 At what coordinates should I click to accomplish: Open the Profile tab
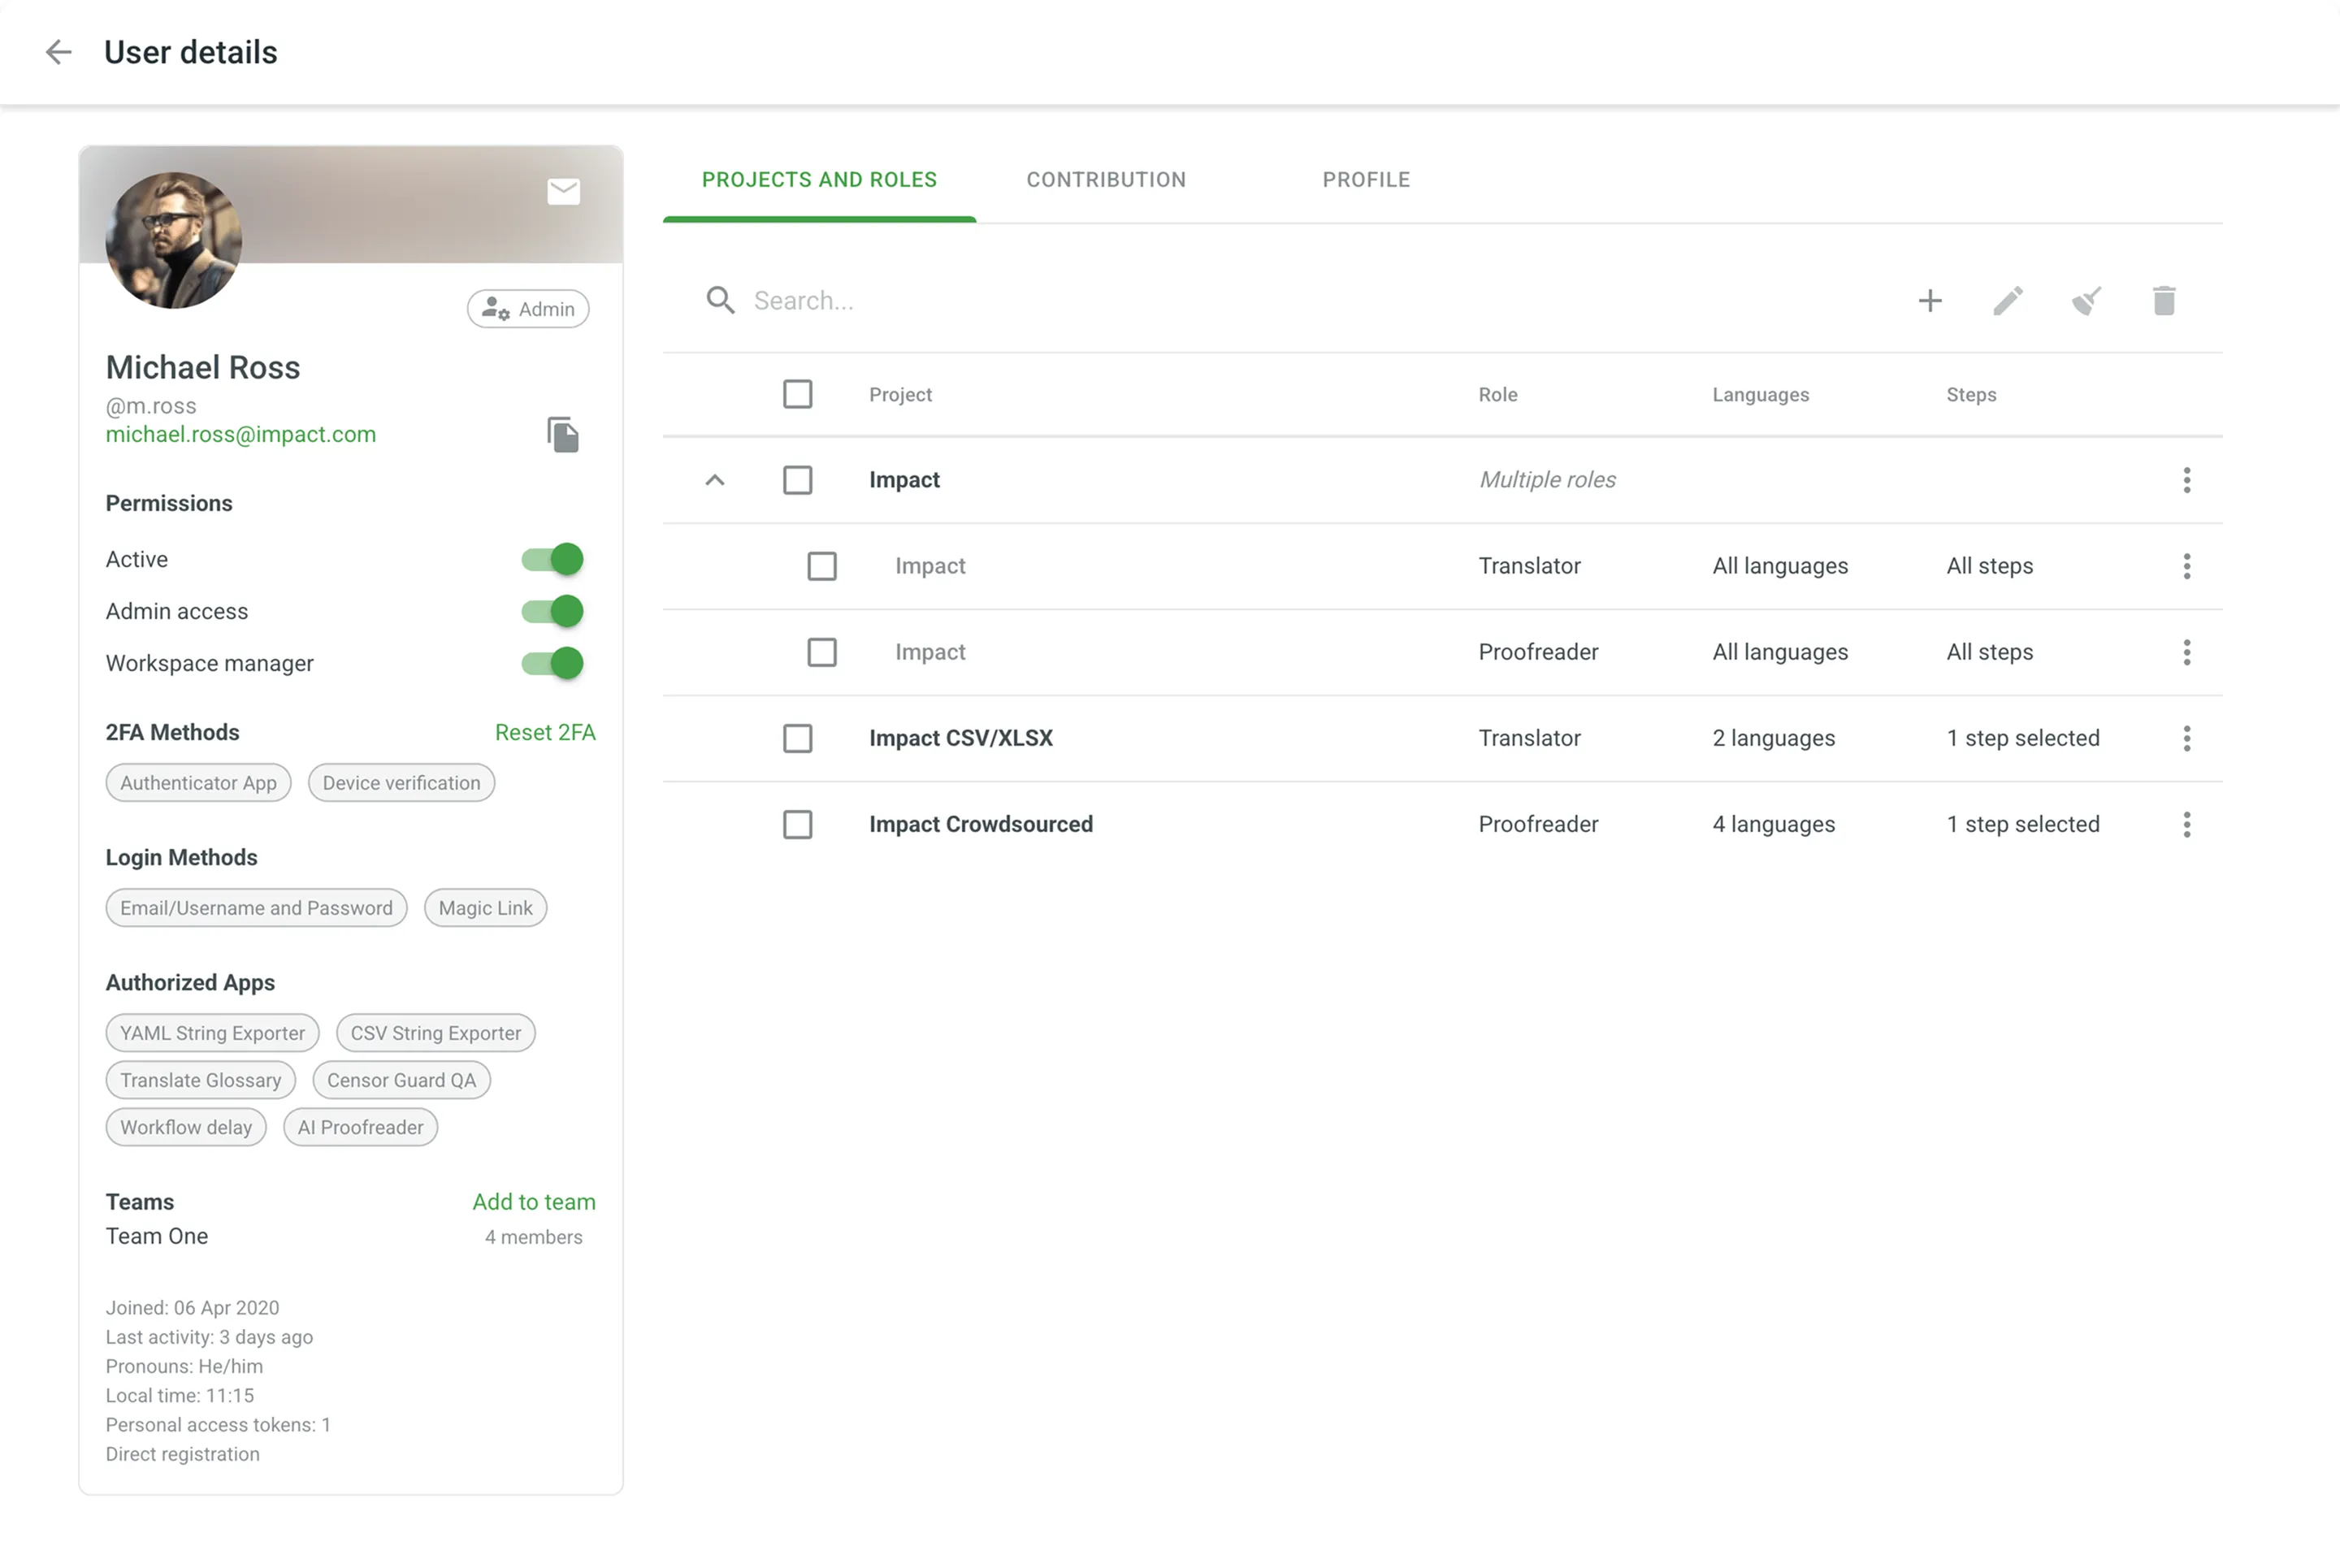(x=1366, y=180)
